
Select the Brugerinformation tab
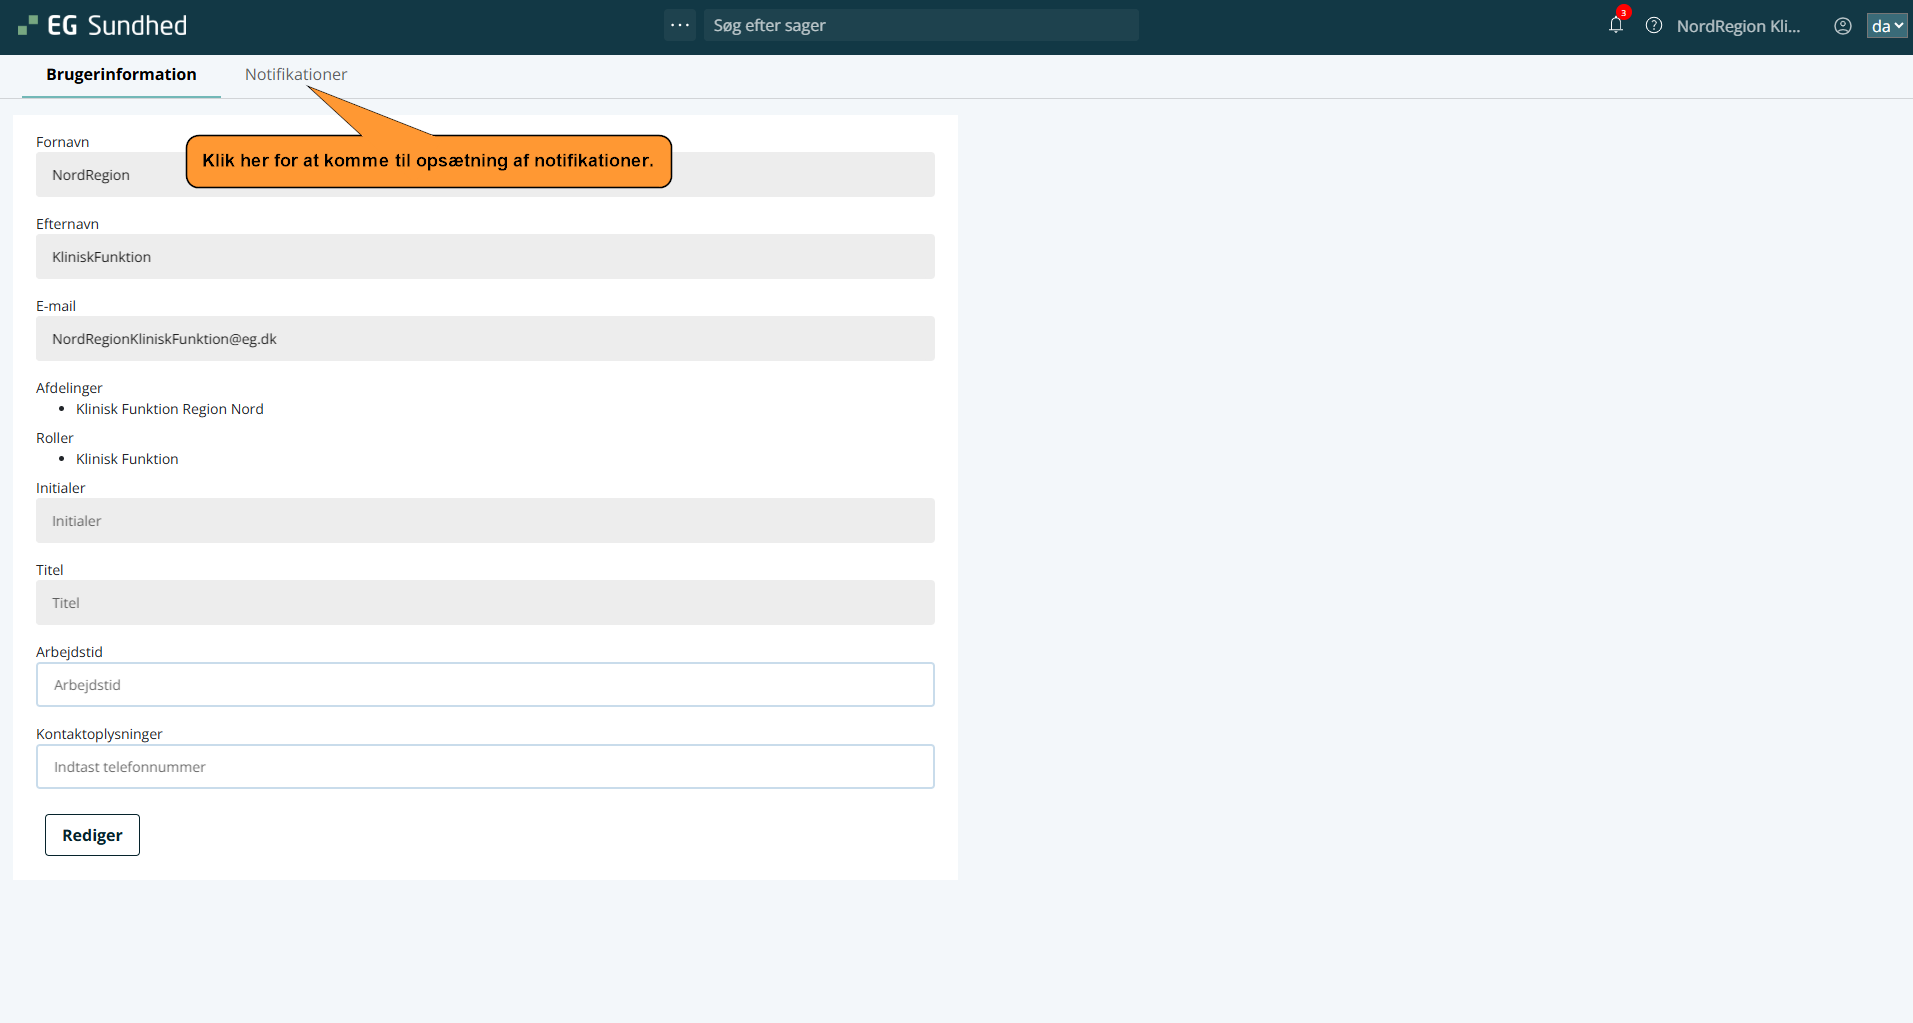click(x=121, y=74)
